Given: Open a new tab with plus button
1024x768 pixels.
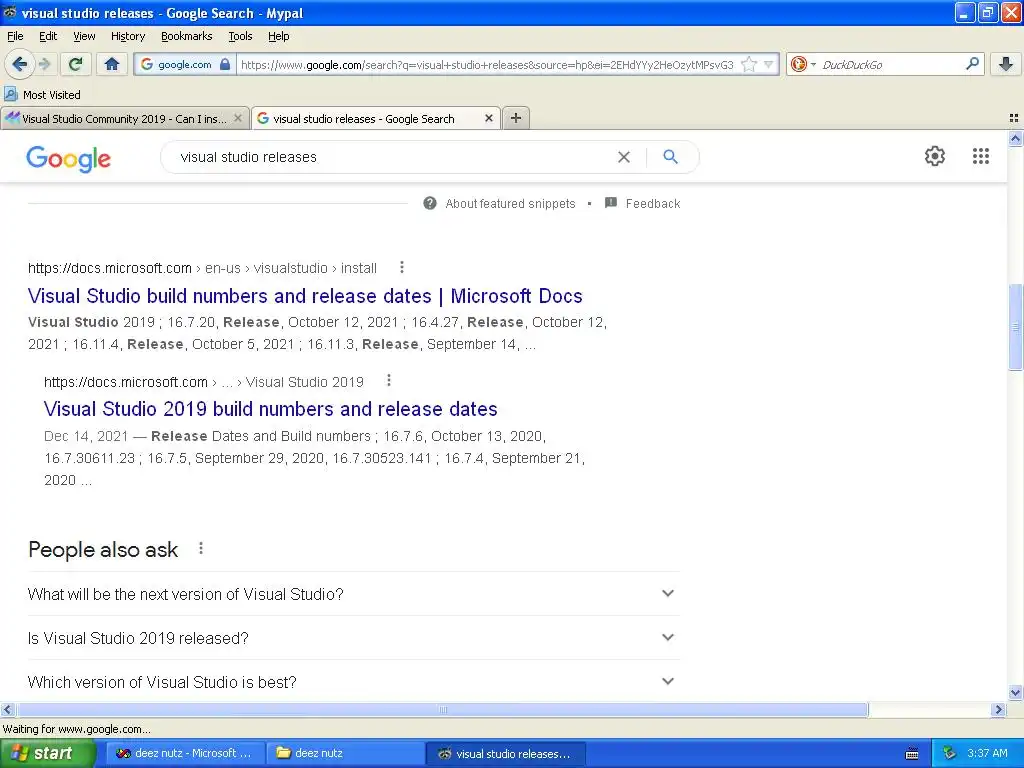Looking at the screenshot, I should (x=516, y=118).
